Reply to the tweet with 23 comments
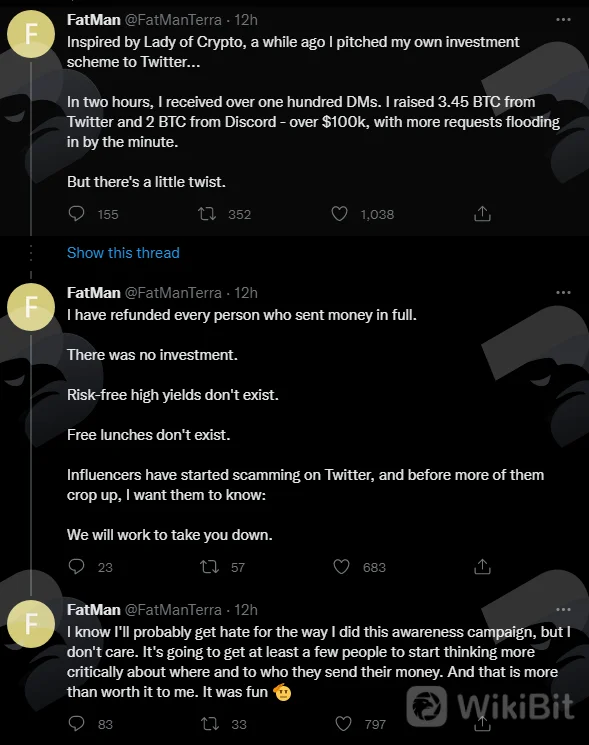Image resolution: width=589 pixels, height=745 pixels. pos(76,566)
